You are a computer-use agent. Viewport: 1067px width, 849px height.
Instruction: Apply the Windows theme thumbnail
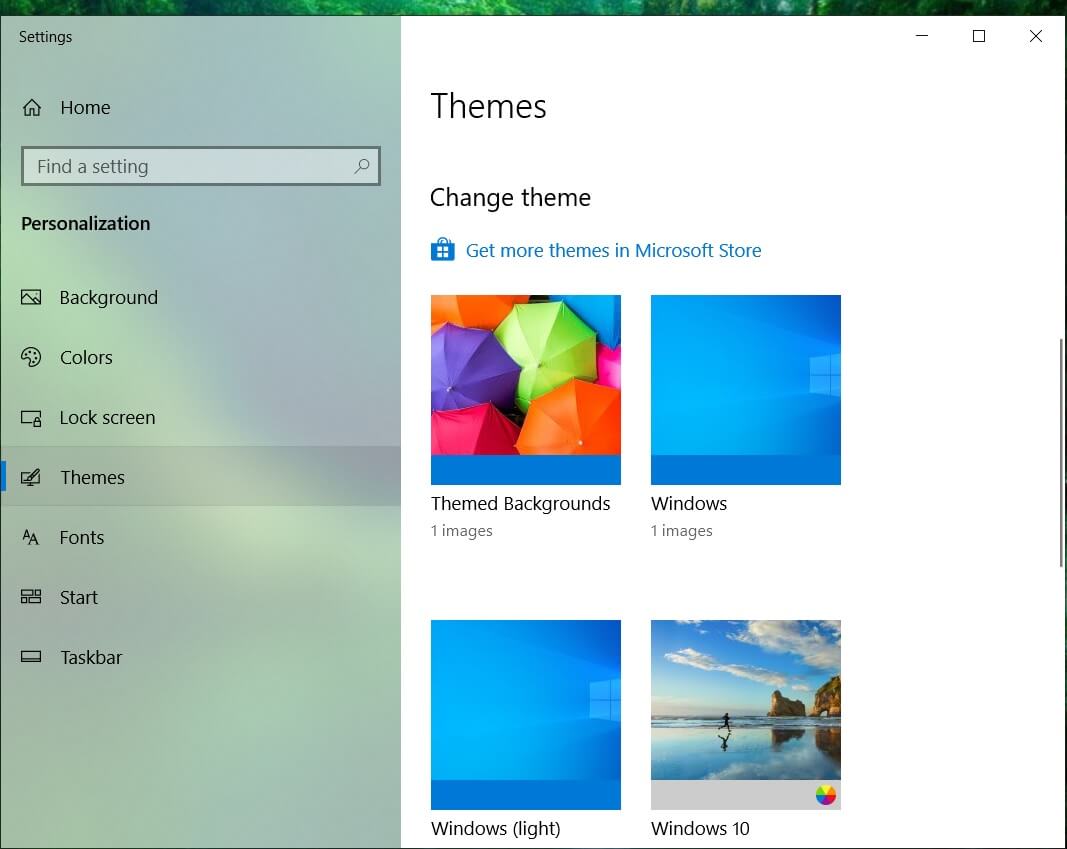click(745, 390)
